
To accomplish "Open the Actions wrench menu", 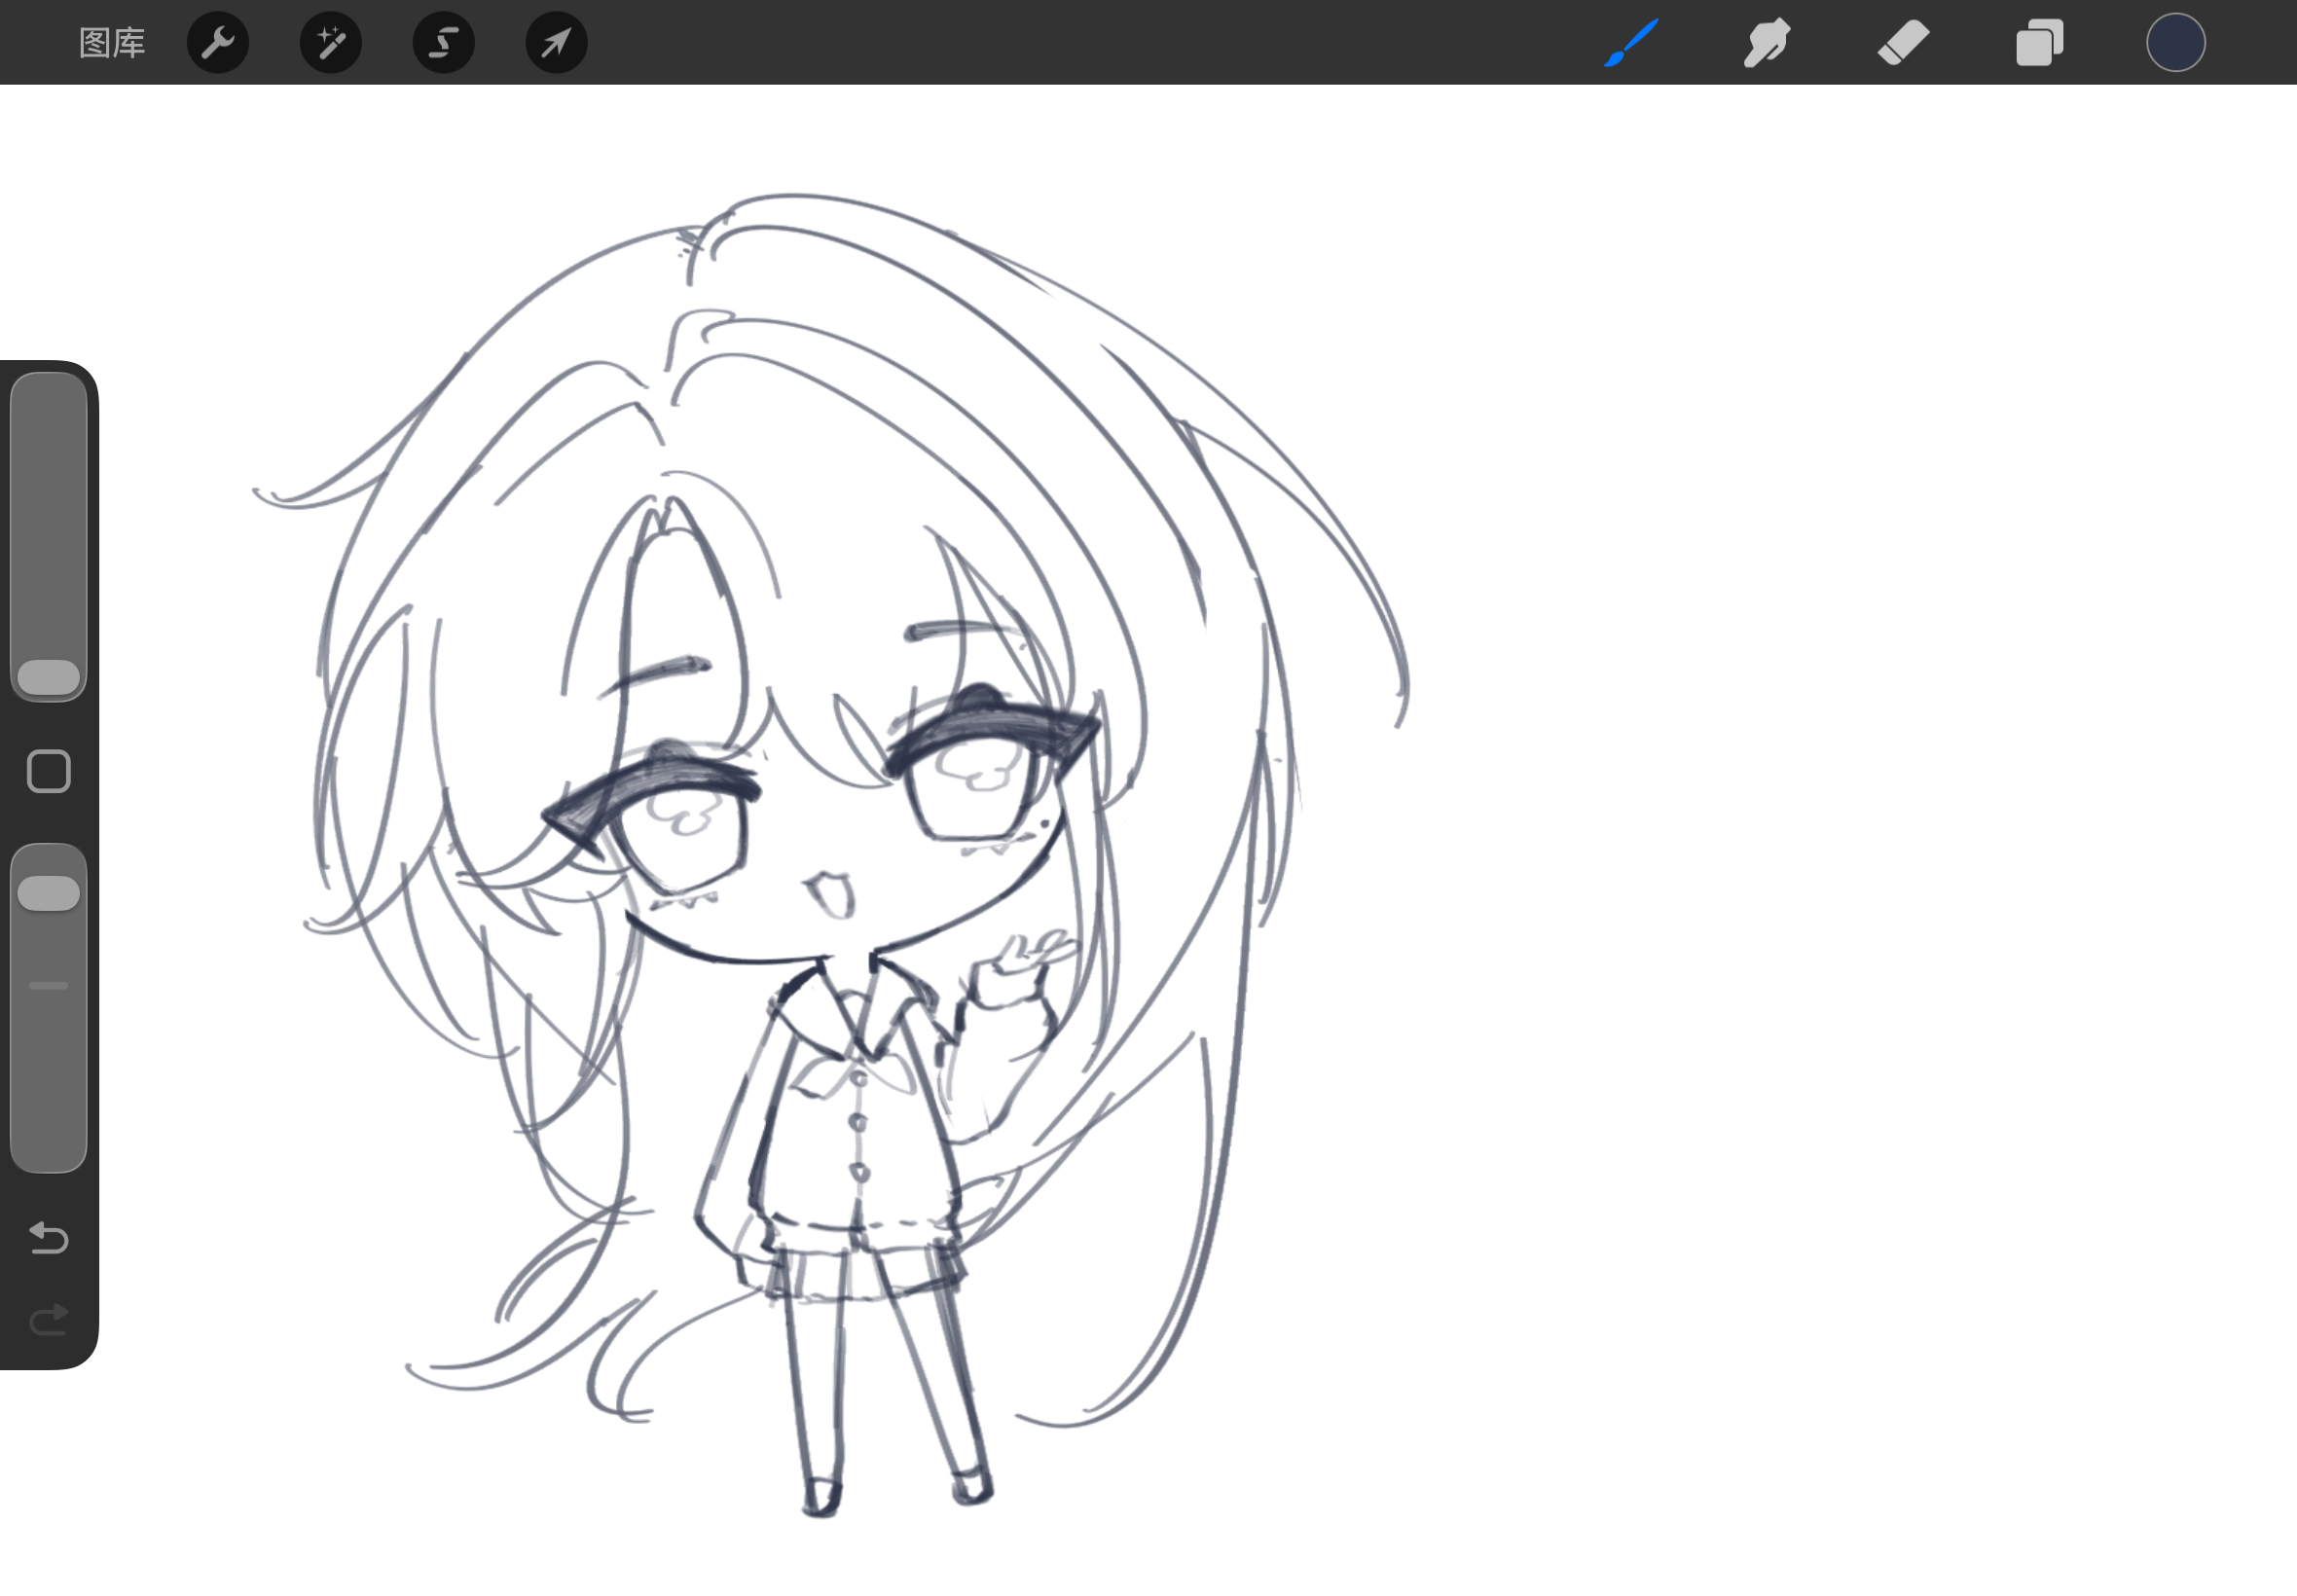I will click(218, 43).
